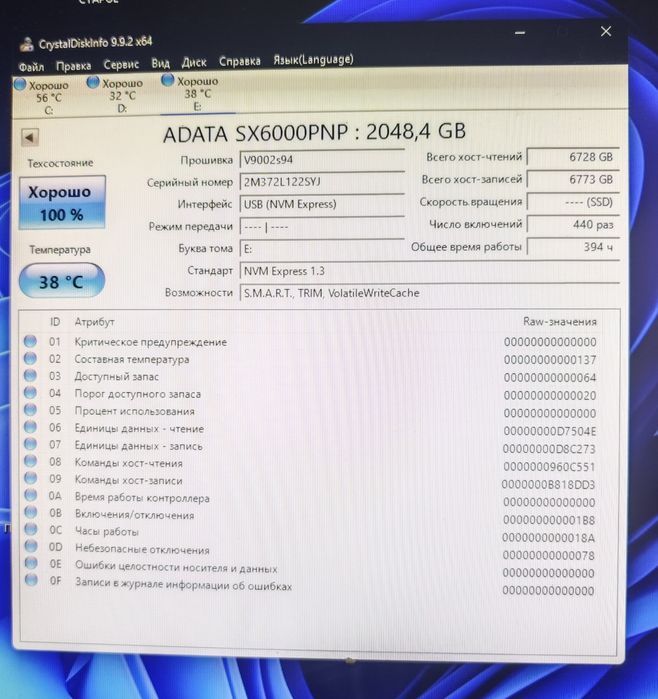The width and height of the screenshot is (658, 699).
Task: Click status circle of Единицы данных - запись row
Action: [x=30, y=444]
